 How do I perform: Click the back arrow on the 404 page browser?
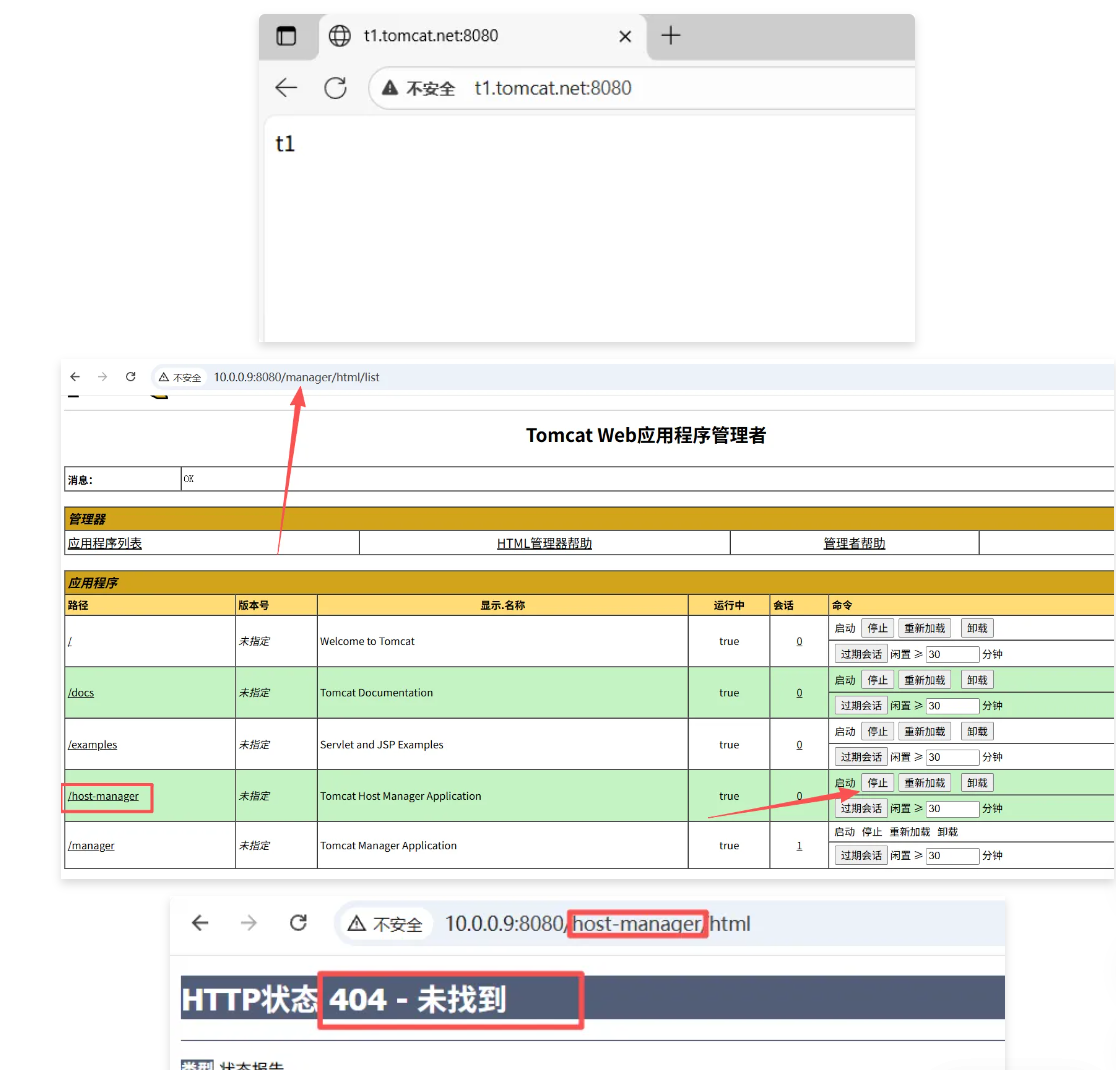[x=200, y=923]
